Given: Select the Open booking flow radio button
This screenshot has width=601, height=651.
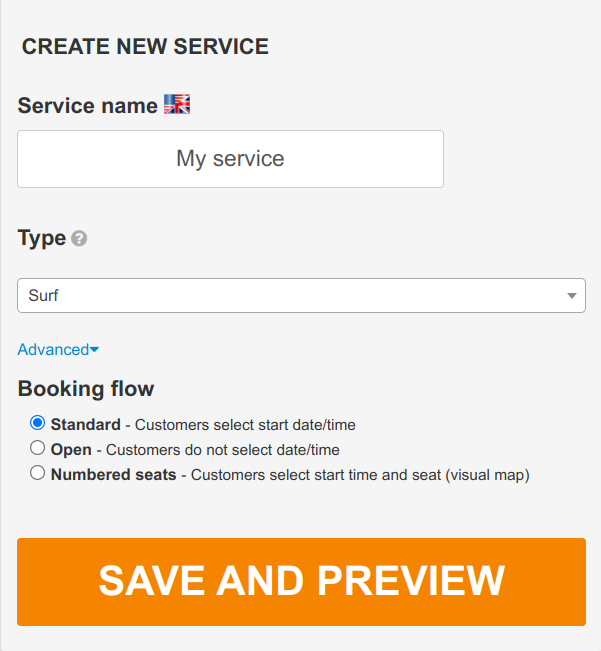Looking at the screenshot, I should tap(37, 448).
